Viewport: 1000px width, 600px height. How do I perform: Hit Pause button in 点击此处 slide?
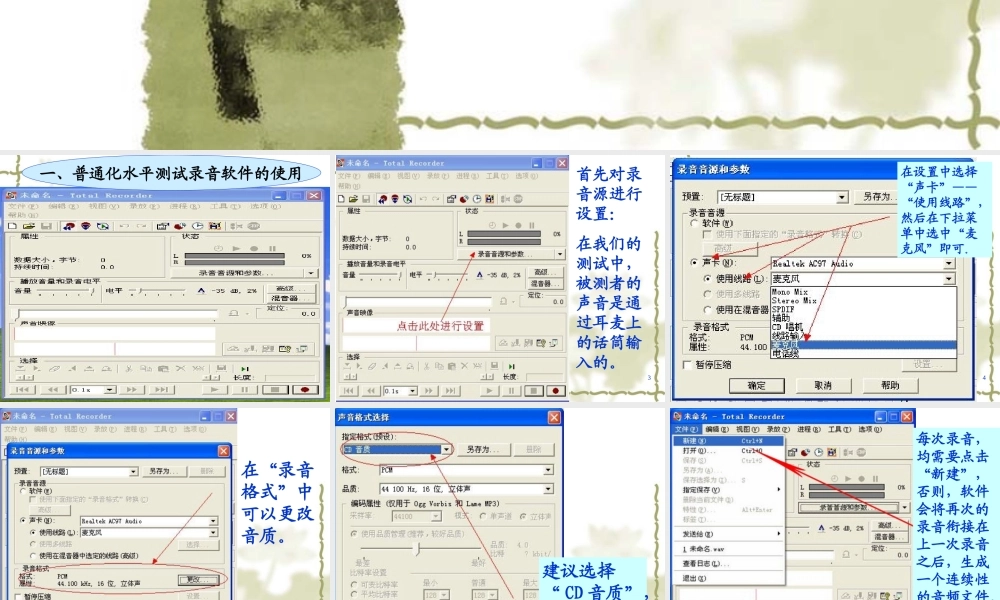coord(511,391)
